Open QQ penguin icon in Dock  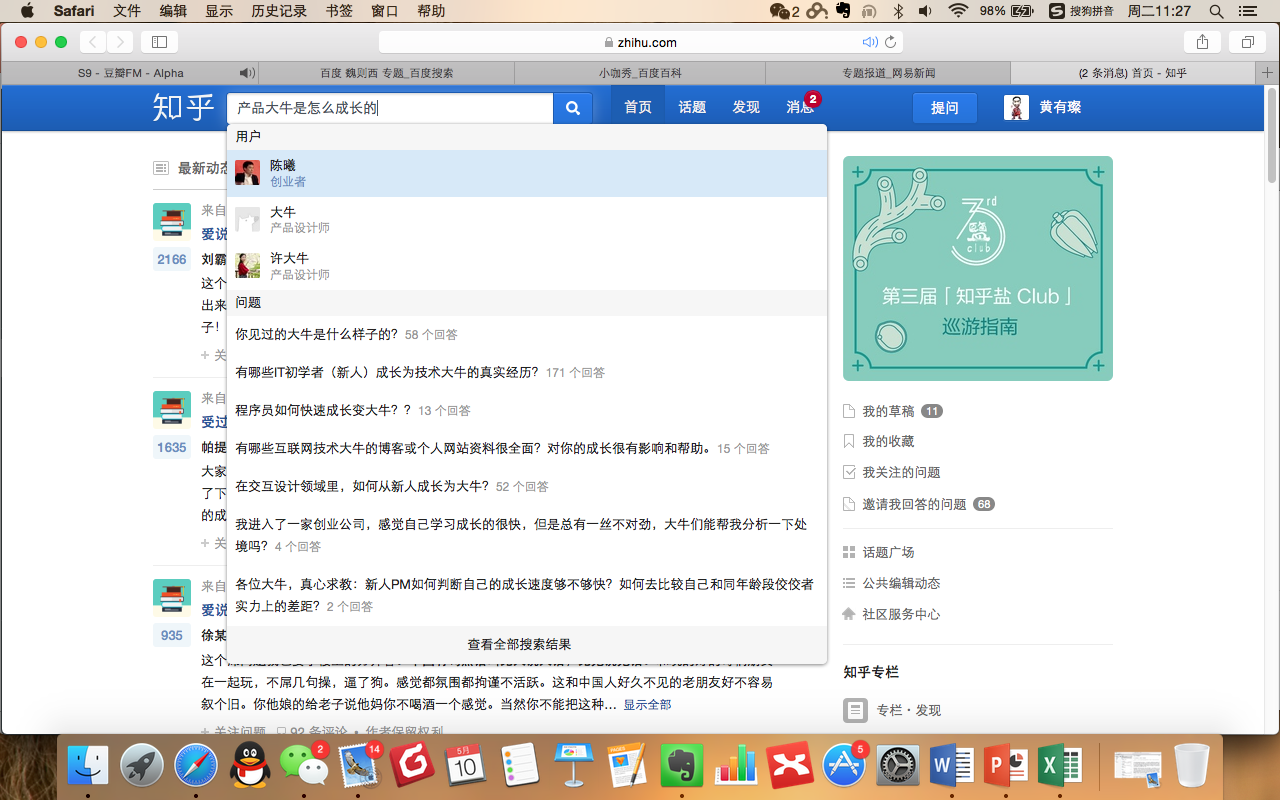pyautogui.click(x=250, y=766)
